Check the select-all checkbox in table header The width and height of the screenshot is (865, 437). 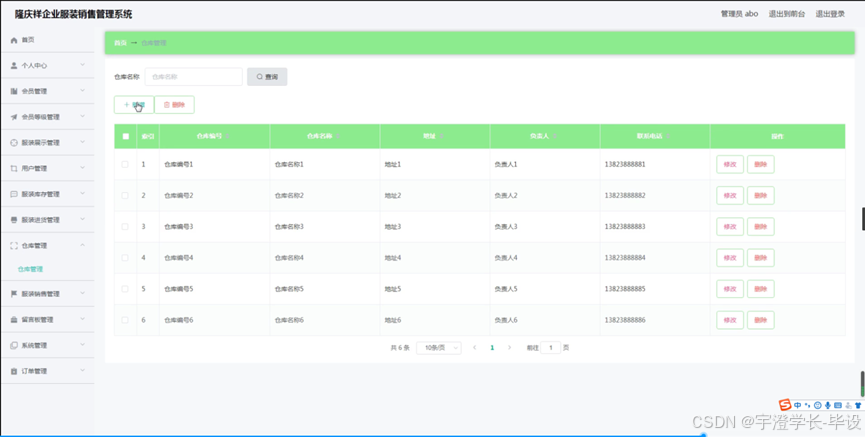click(x=125, y=136)
